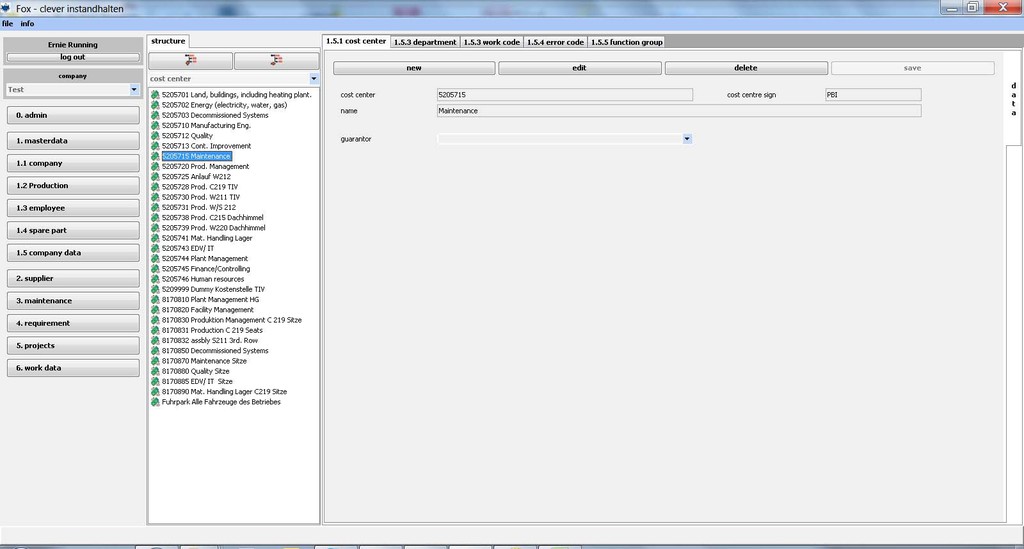Open the 1.5.4 error code tab
The width and height of the screenshot is (1024, 549).
555,42
